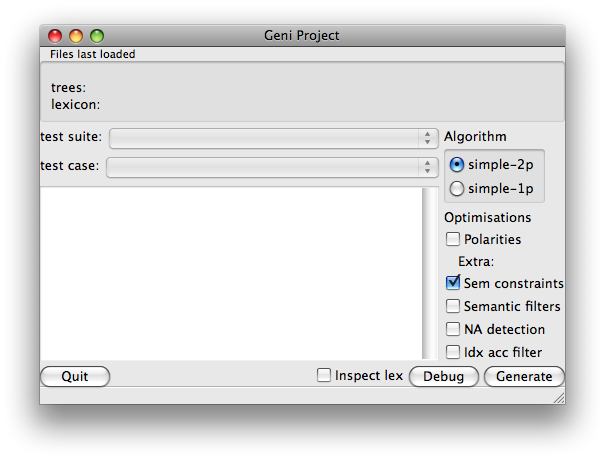Screen dimensions: 605x459
Task: Check the Inspect lex box
Action: 324,375
